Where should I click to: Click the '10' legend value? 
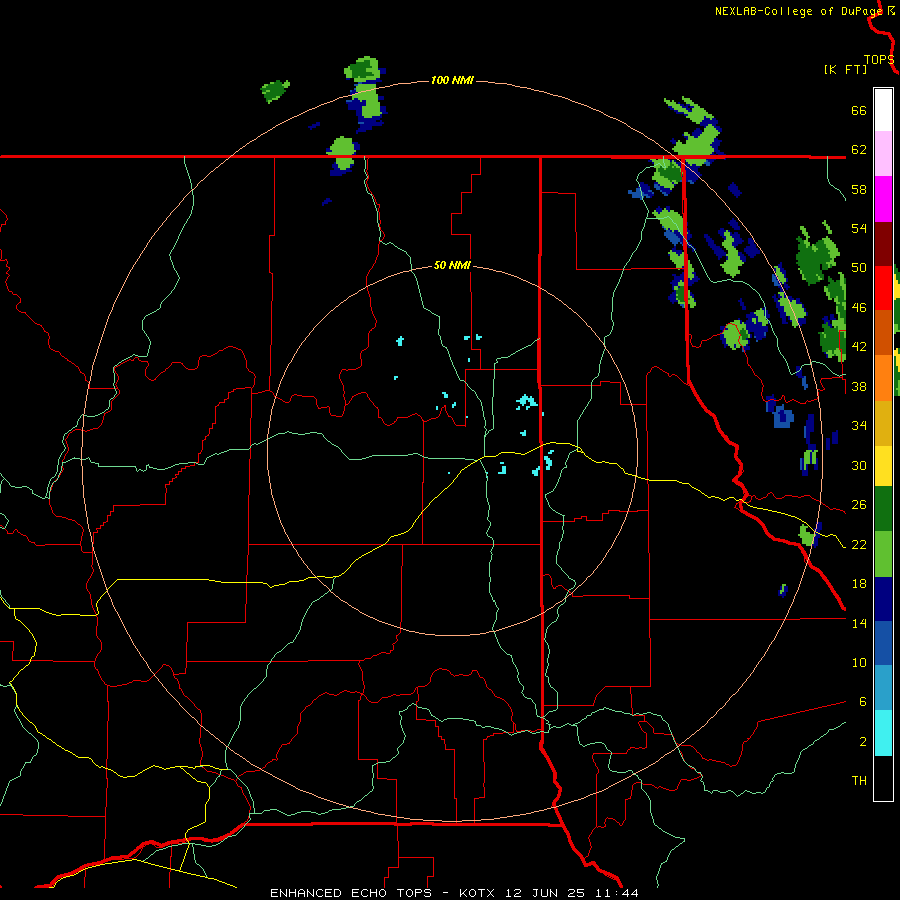tap(859, 662)
